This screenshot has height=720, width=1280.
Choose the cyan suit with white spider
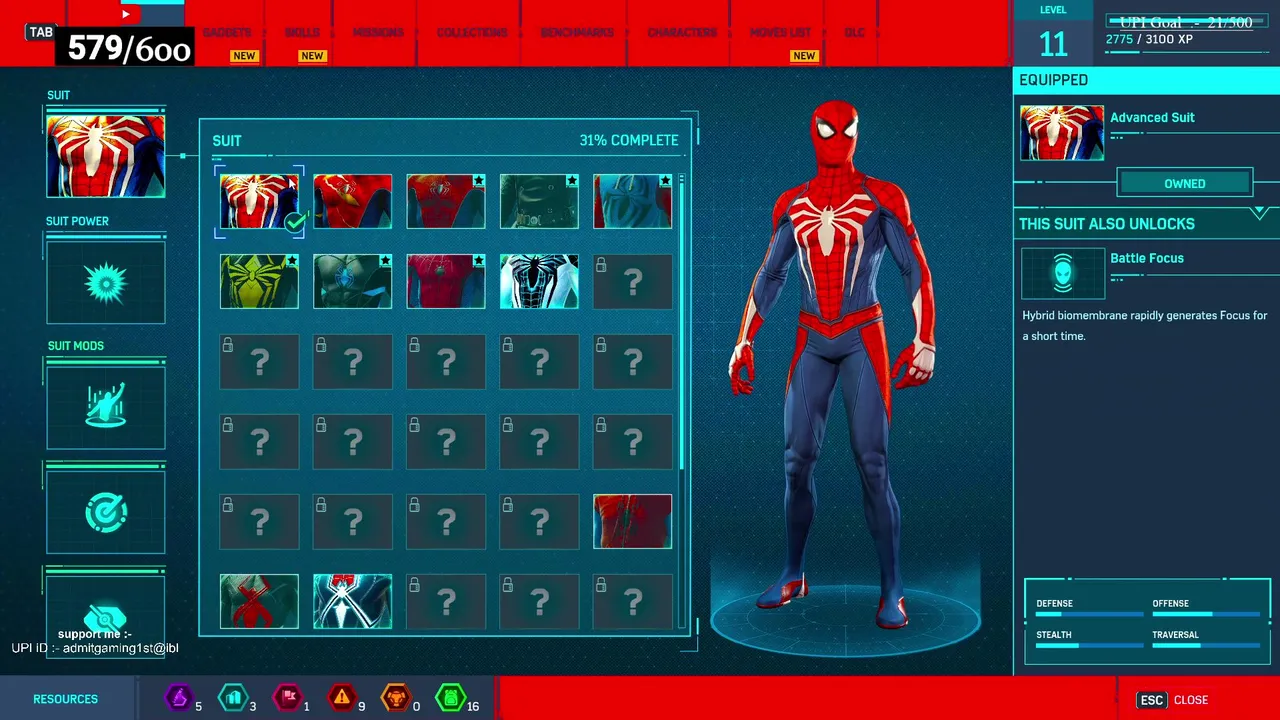[352, 601]
